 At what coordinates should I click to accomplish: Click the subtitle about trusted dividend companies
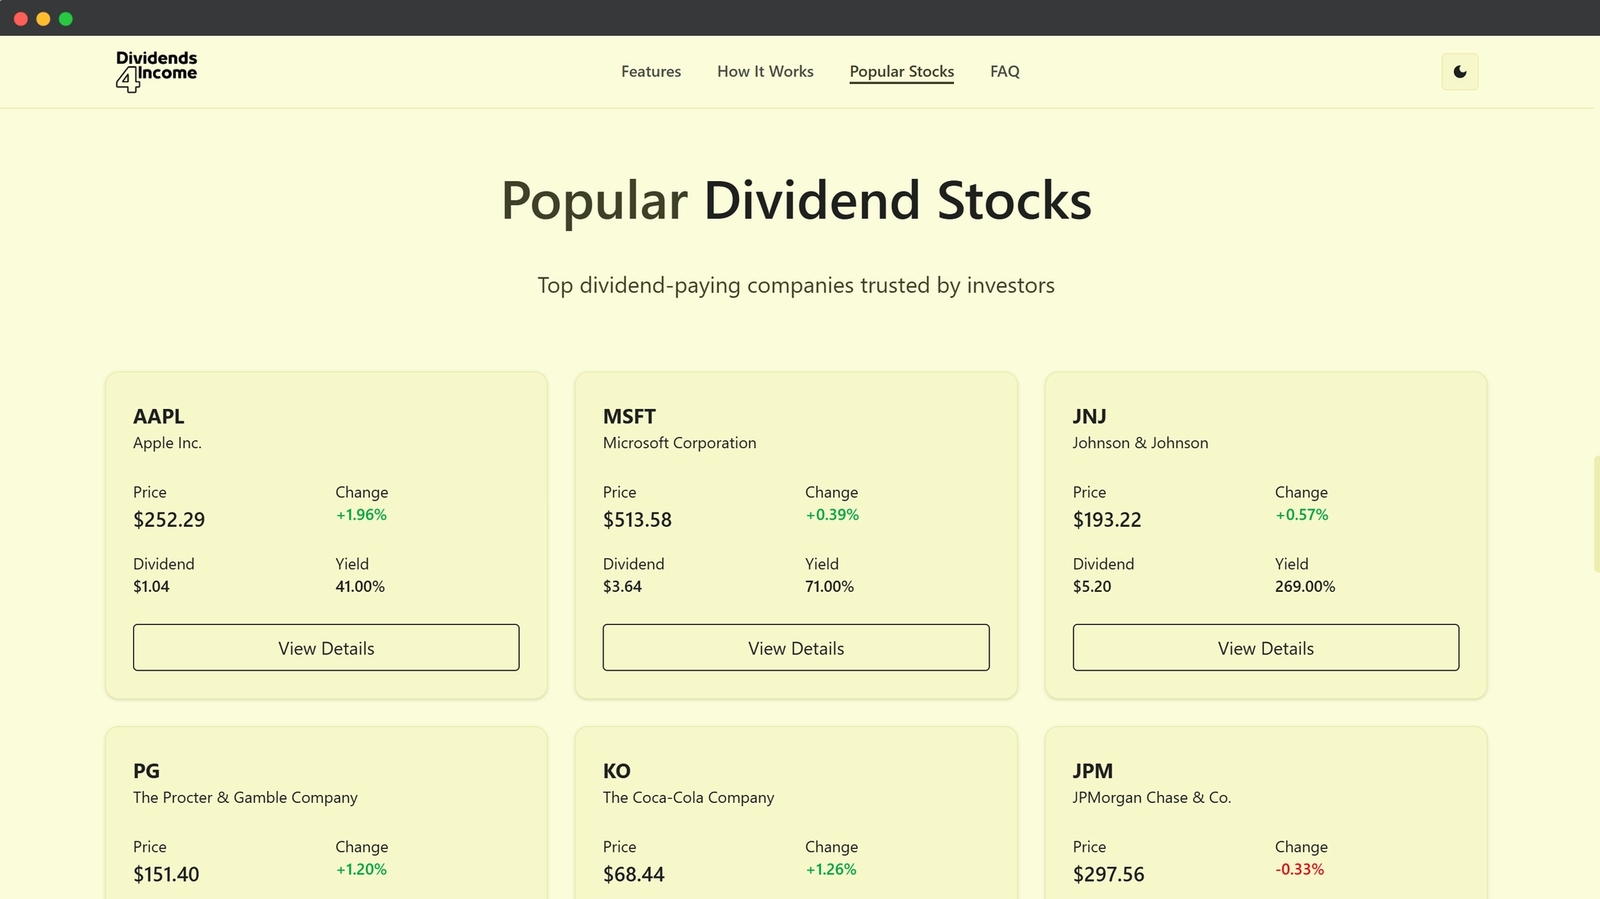pyautogui.click(x=796, y=286)
